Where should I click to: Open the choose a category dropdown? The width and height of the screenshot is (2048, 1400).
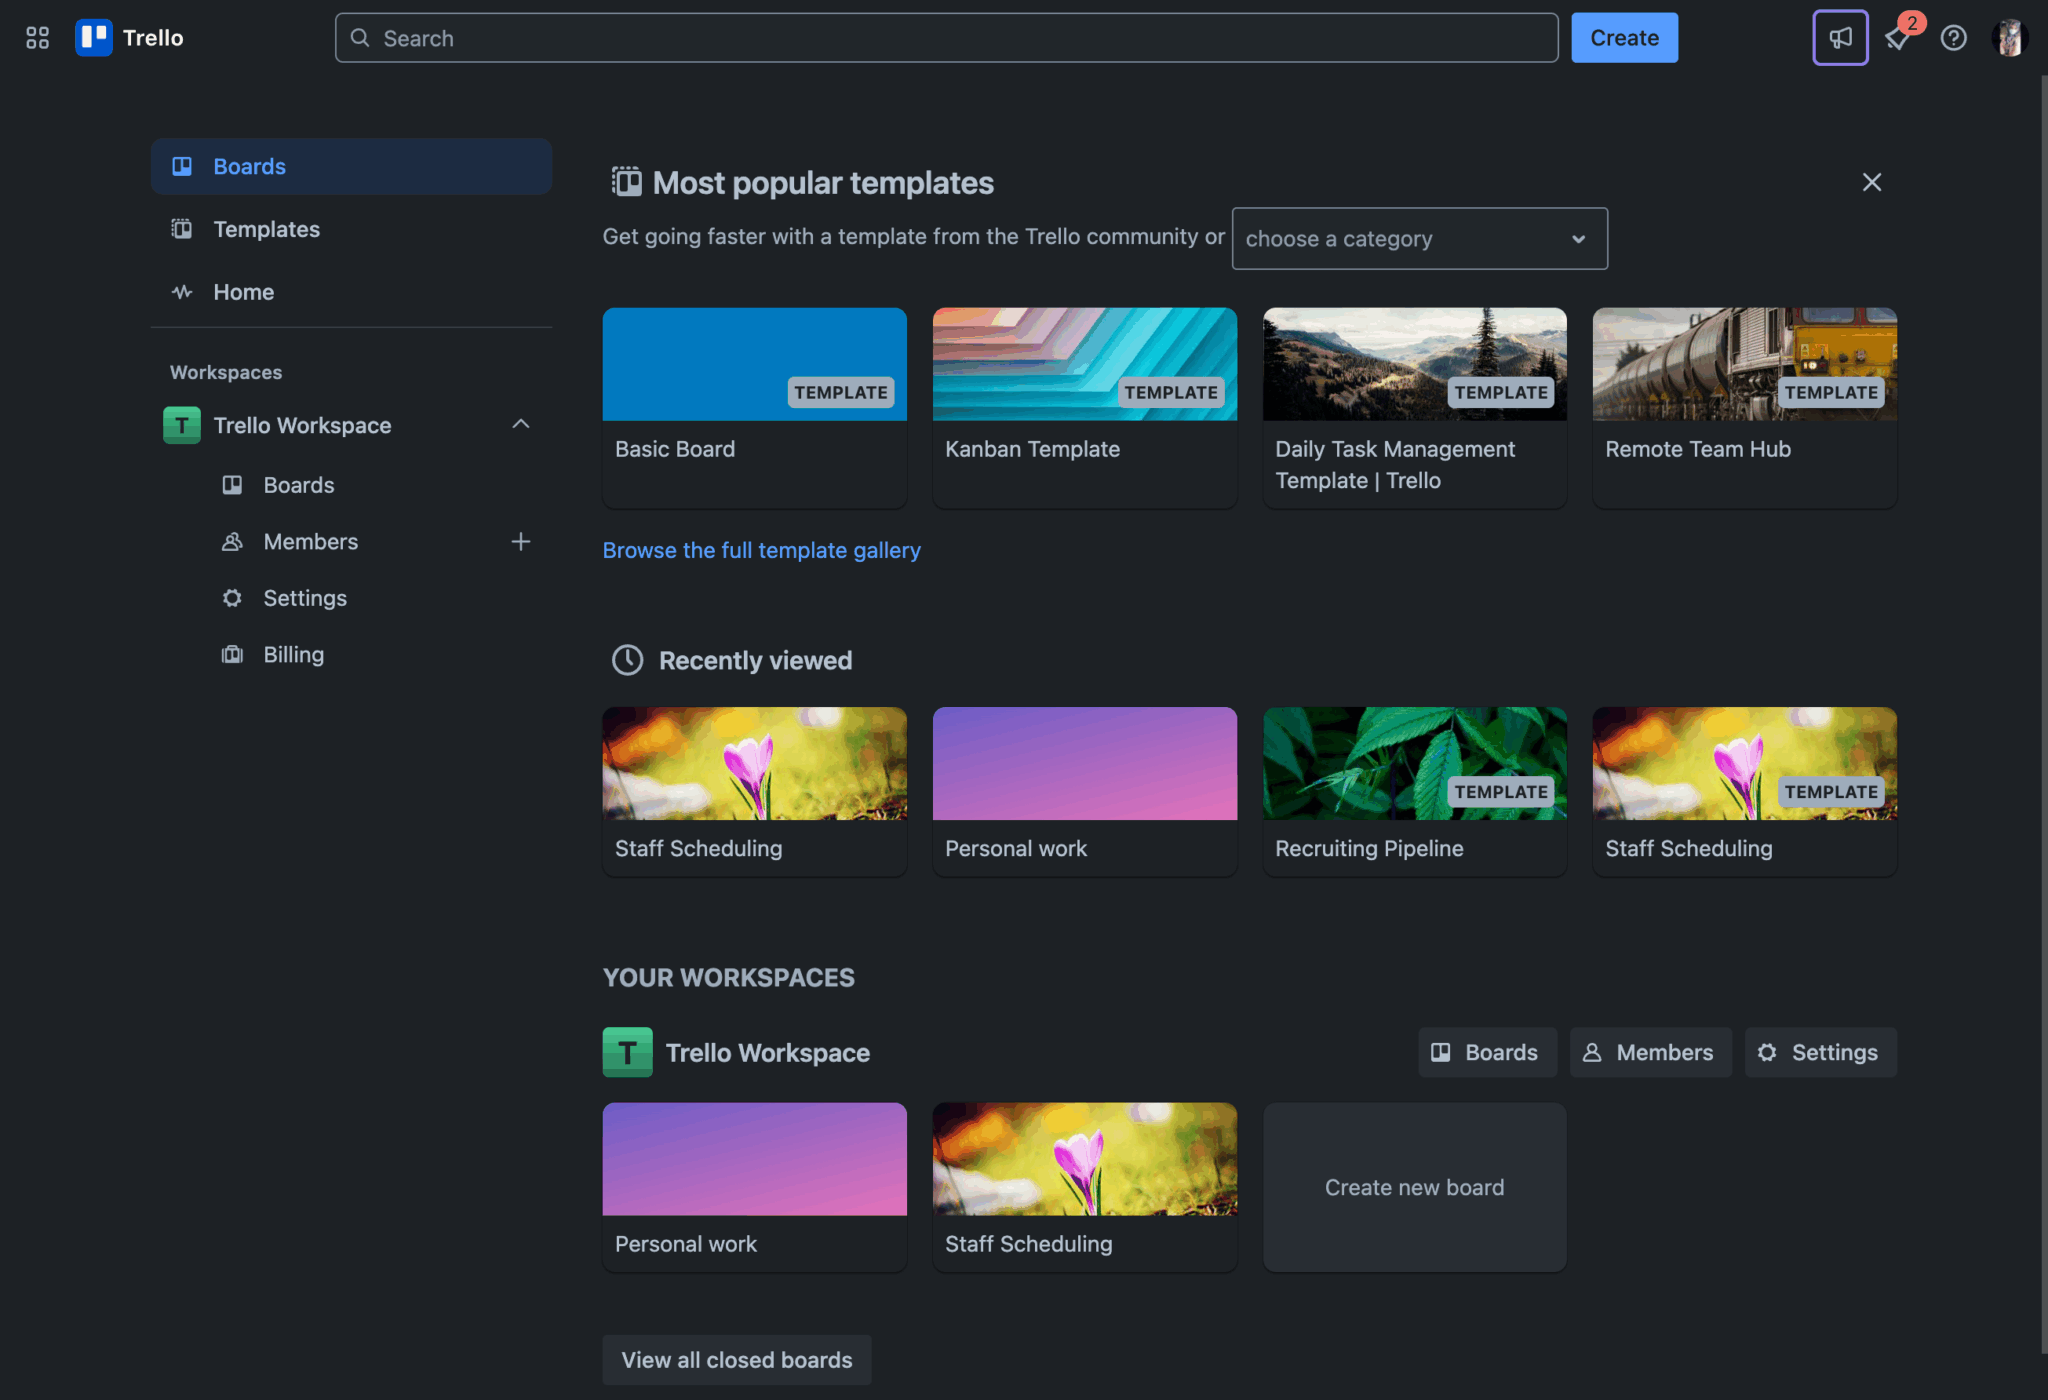pyautogui.click(x=1419, y=238)
